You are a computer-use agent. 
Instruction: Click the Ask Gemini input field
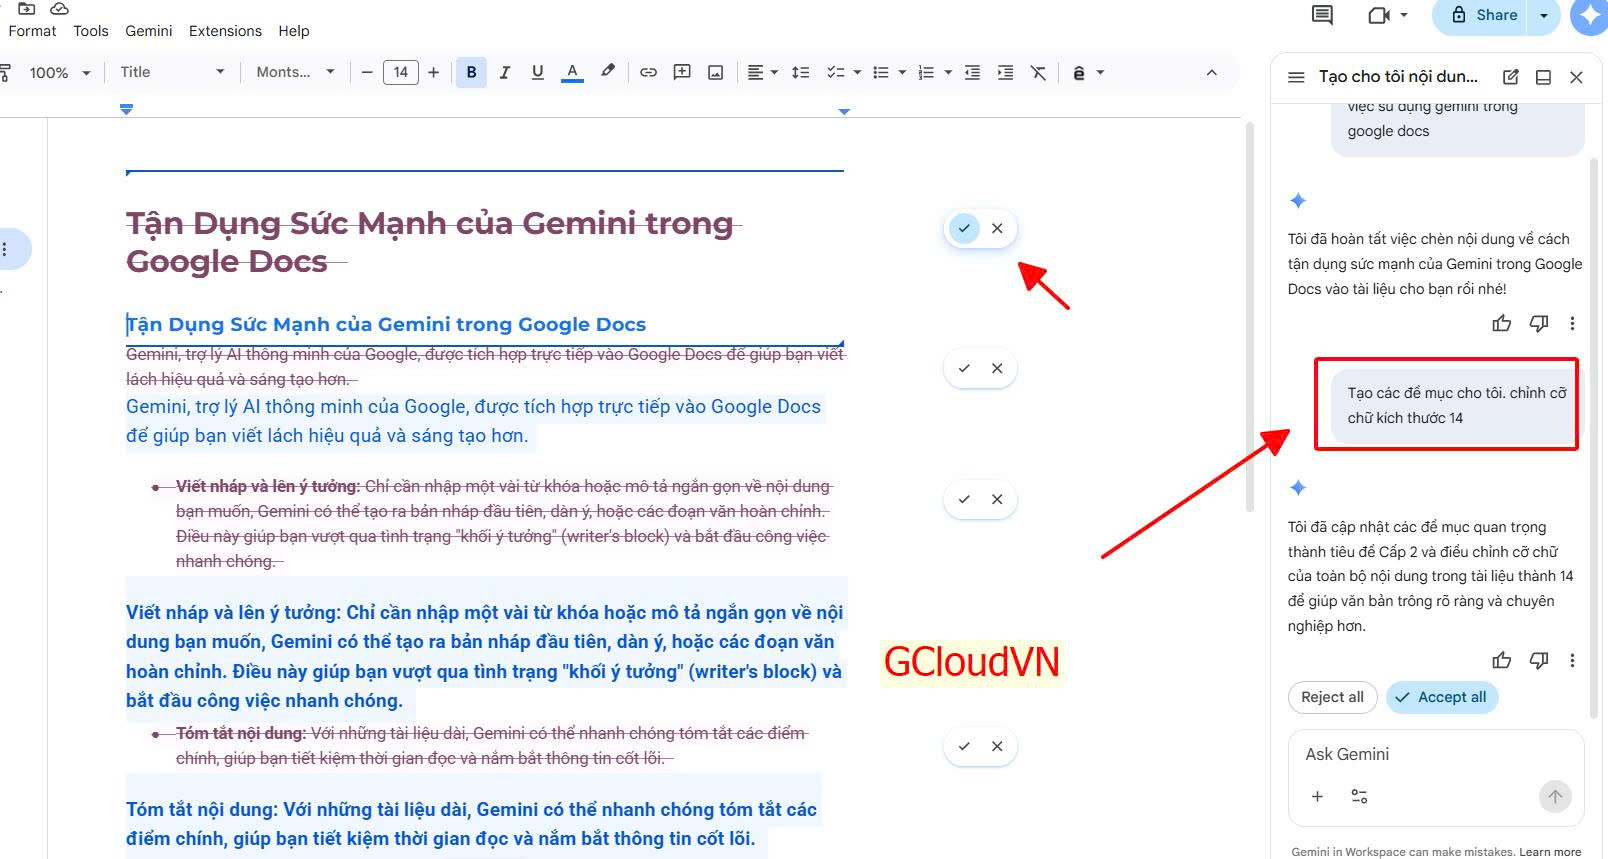1436,754
